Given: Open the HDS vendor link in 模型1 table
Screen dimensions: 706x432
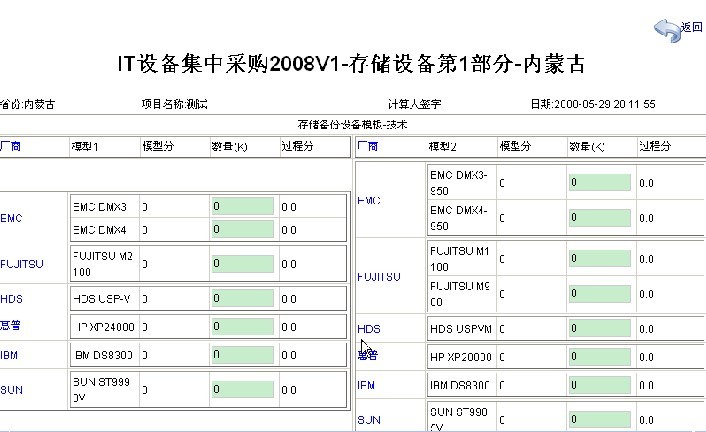Looking at the screenshot, I should coord(11,299).
